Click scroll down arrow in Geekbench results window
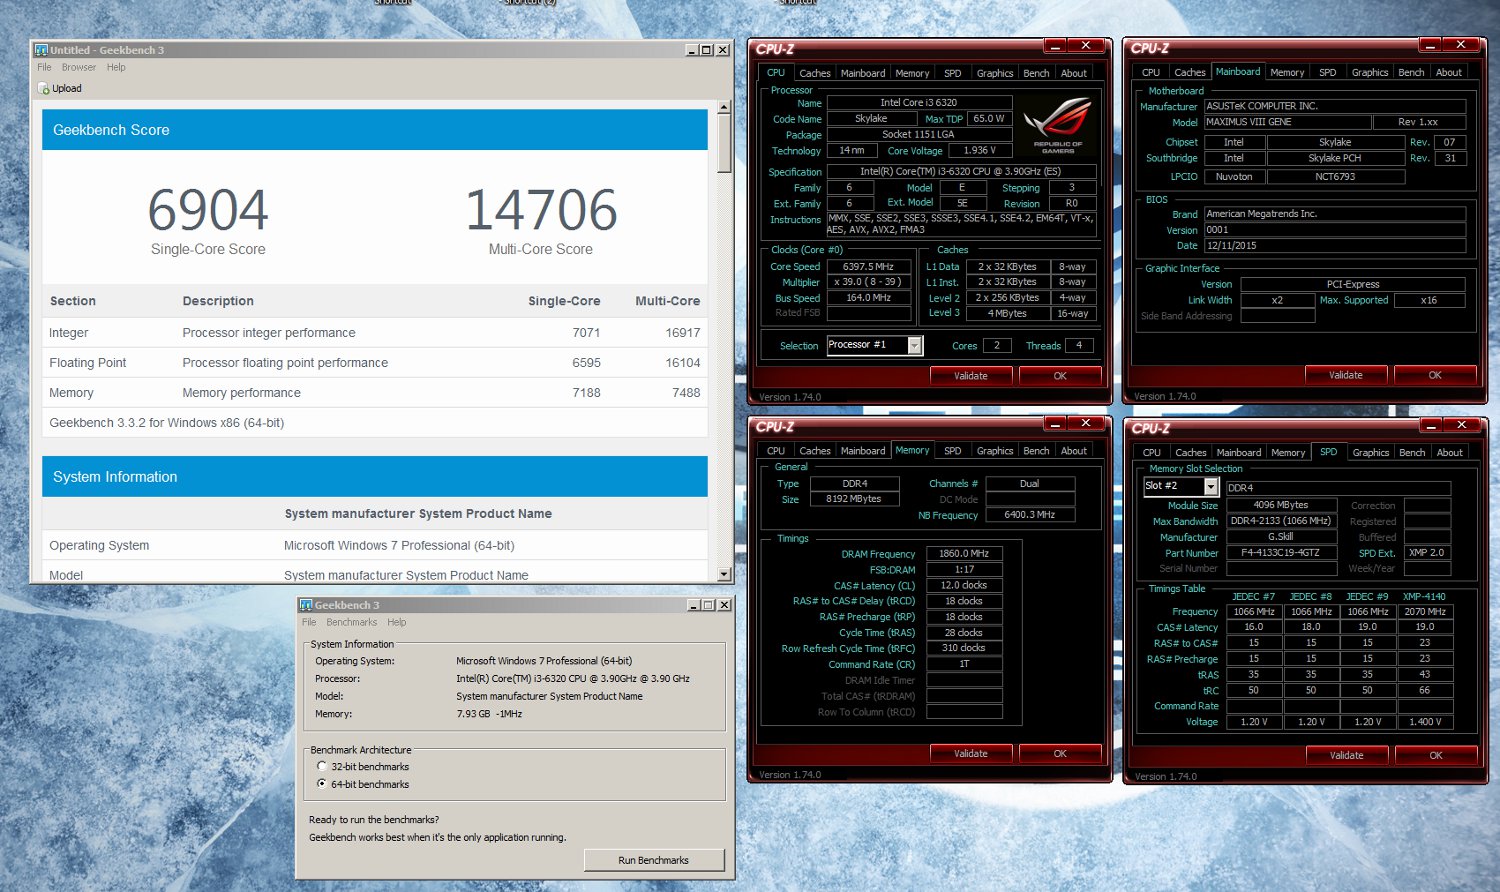Viewport: 1500px width, 892px height. point(724,574)
